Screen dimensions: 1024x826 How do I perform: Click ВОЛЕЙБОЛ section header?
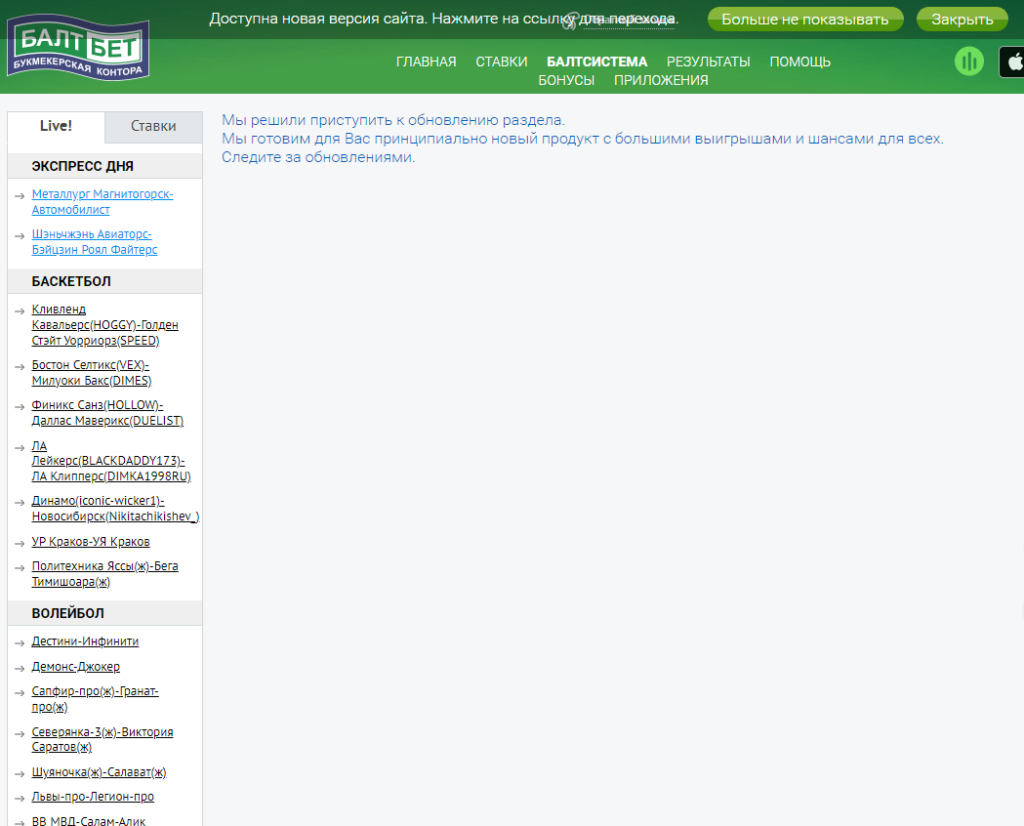(x=105, y=613)
